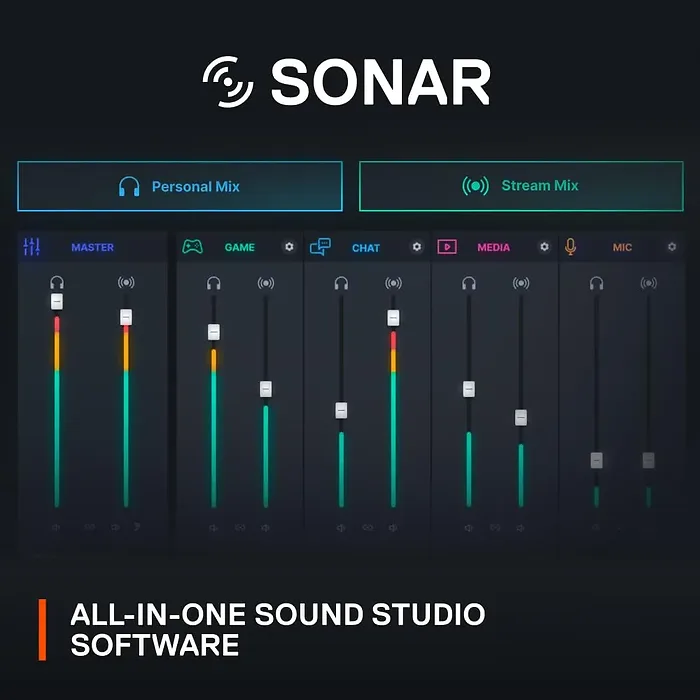The image size is (700, 700).
Task: Click the Media play icon
Action: coord(447,246)
